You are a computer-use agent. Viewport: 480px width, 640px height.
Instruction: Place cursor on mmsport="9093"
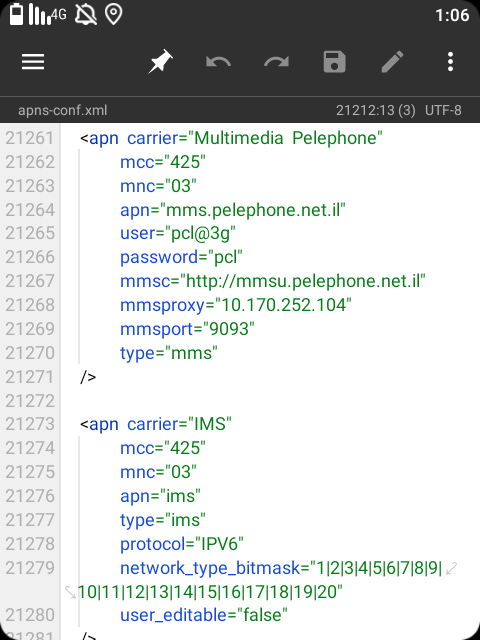point(187,329)
